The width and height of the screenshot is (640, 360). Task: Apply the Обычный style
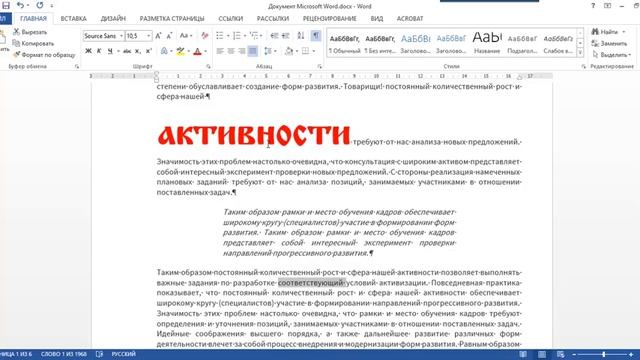344,43
